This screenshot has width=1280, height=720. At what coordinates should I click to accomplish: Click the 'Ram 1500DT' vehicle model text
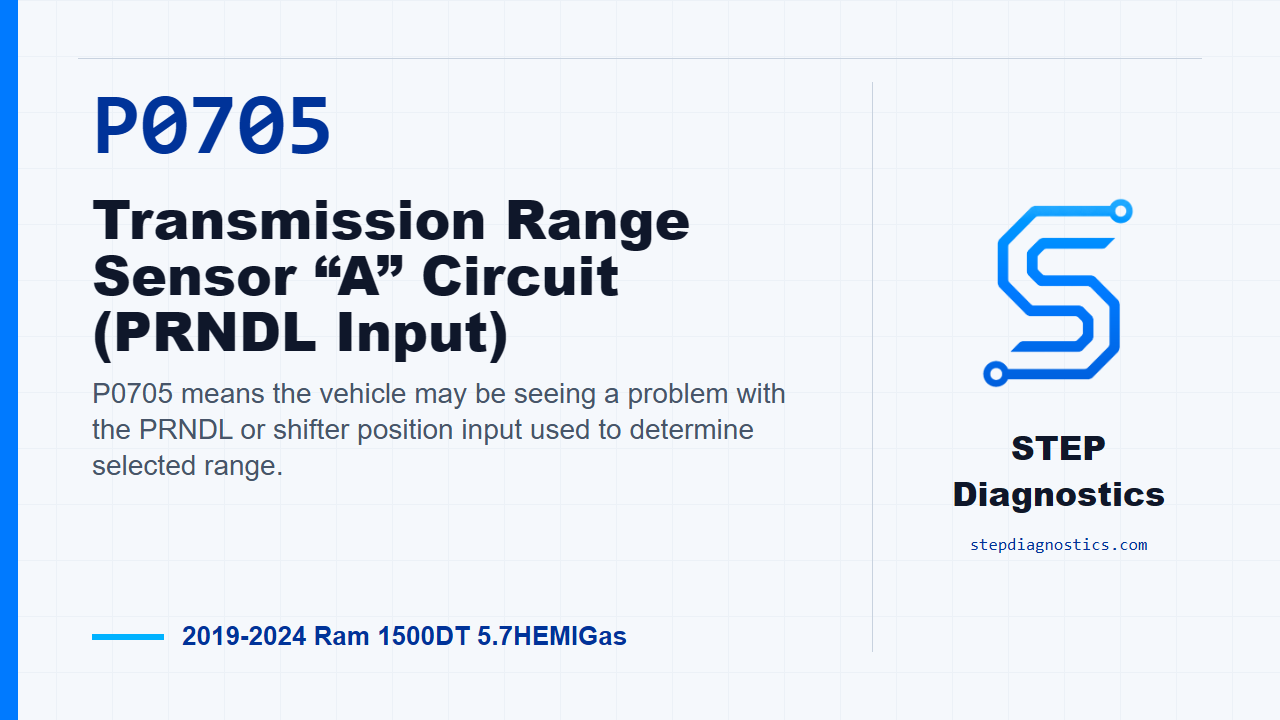[x=391, y=636]
